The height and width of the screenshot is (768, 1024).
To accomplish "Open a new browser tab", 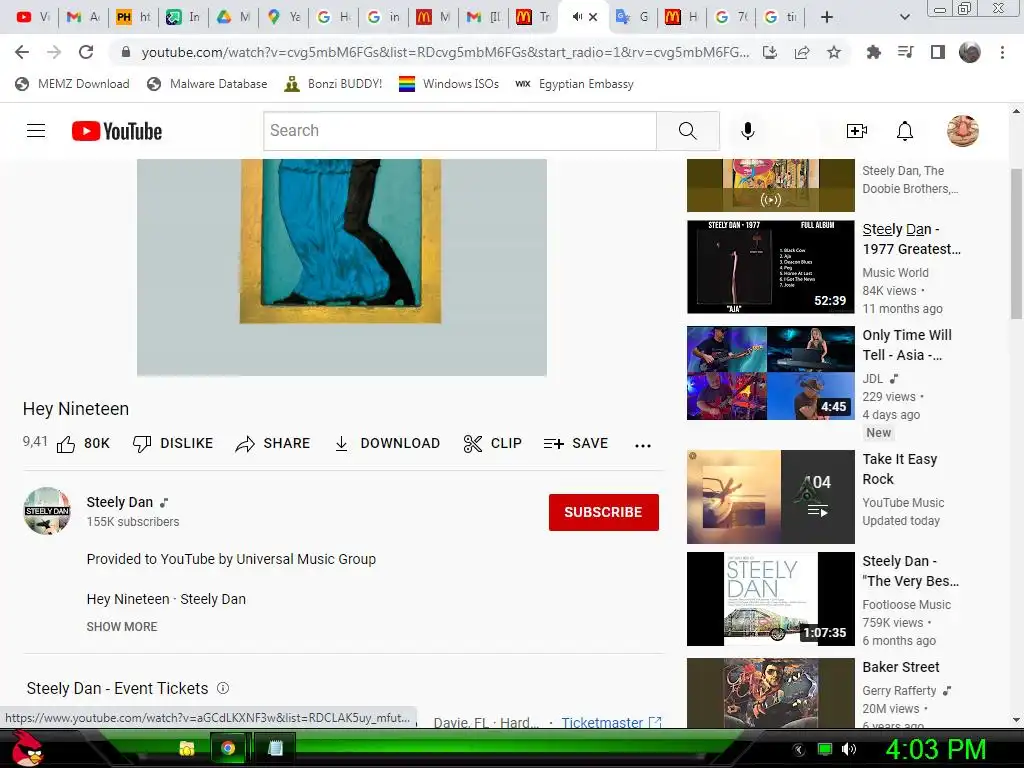I will (827, 17).
